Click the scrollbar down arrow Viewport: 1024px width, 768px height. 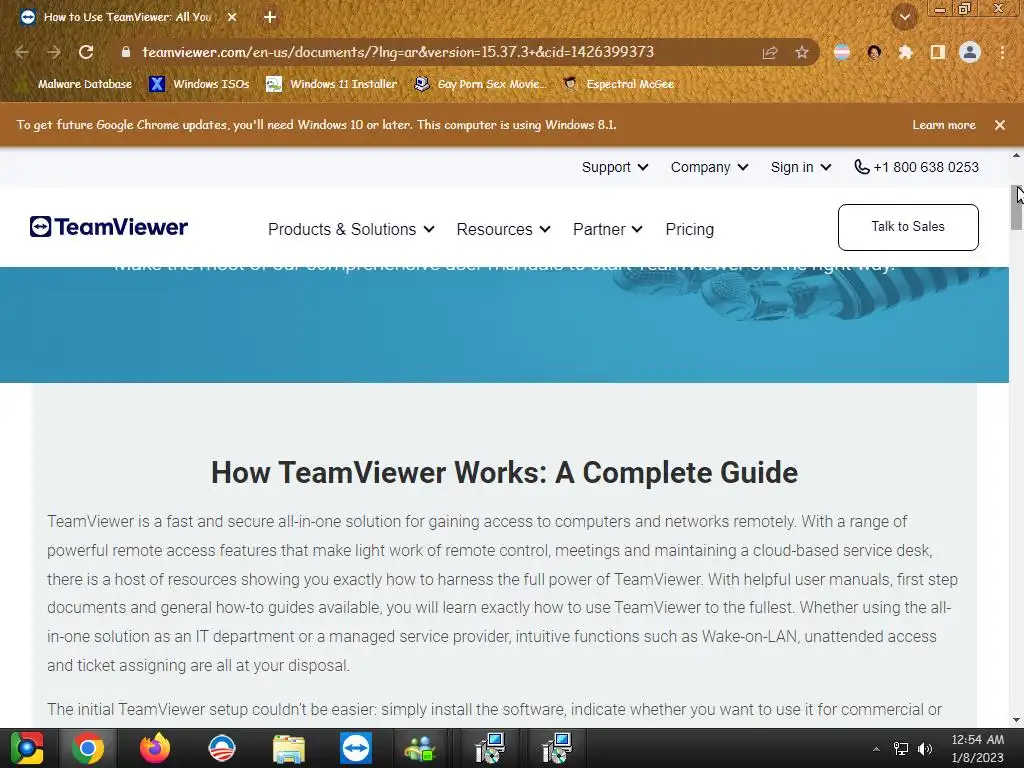click(1016, 720)
